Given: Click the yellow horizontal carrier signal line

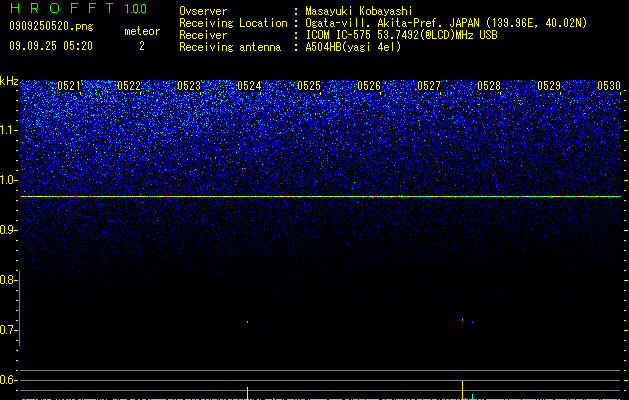Looking at the screenshot, I should coord(321,197).
